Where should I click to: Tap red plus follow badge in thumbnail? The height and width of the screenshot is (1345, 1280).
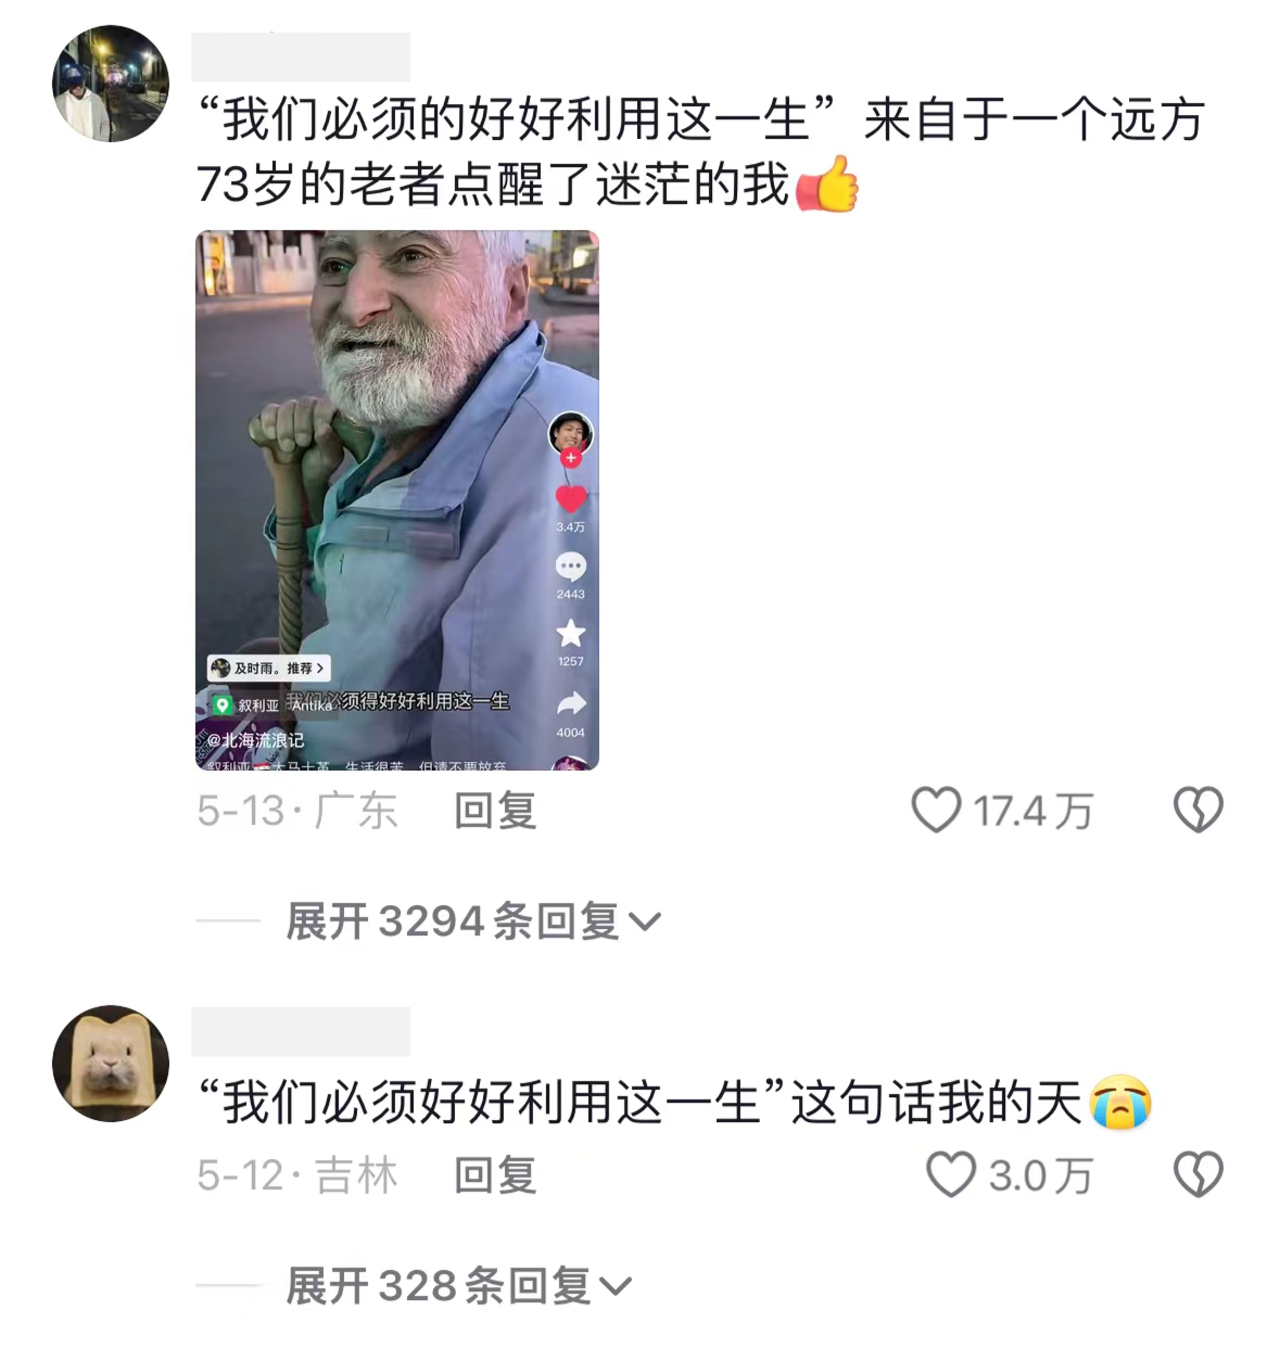571,458
